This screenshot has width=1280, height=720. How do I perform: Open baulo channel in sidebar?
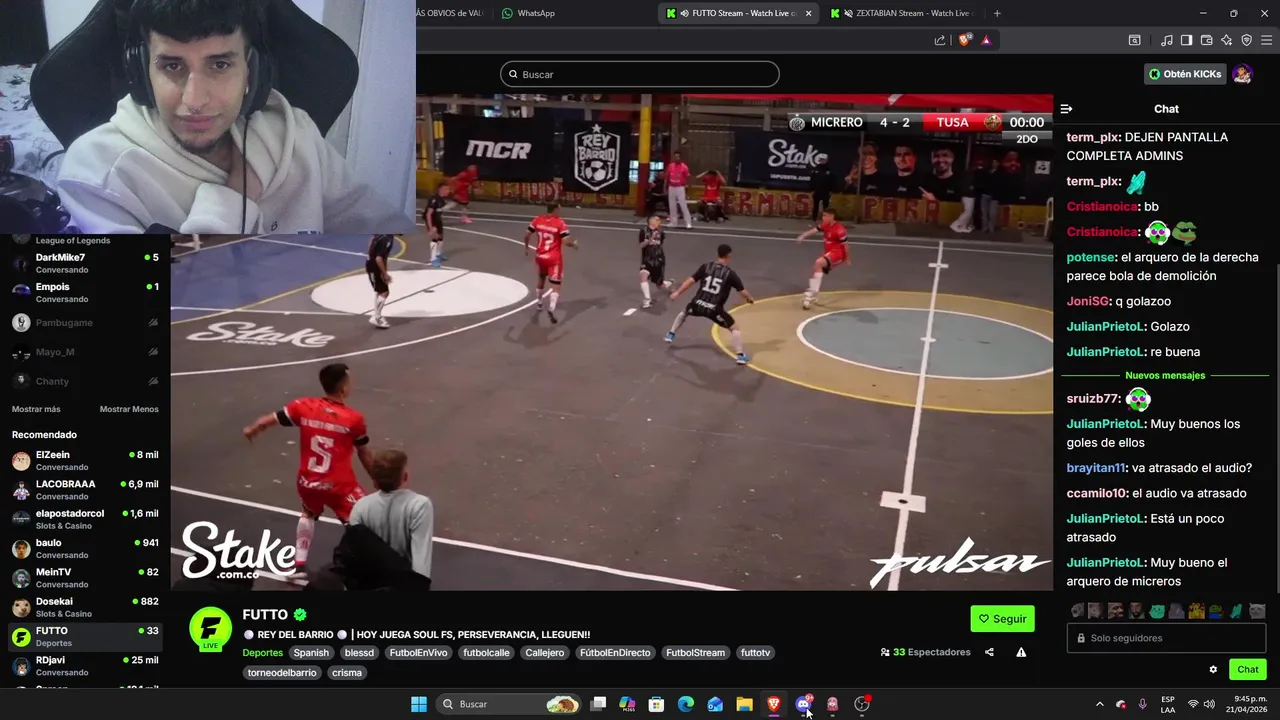(85, 549)
